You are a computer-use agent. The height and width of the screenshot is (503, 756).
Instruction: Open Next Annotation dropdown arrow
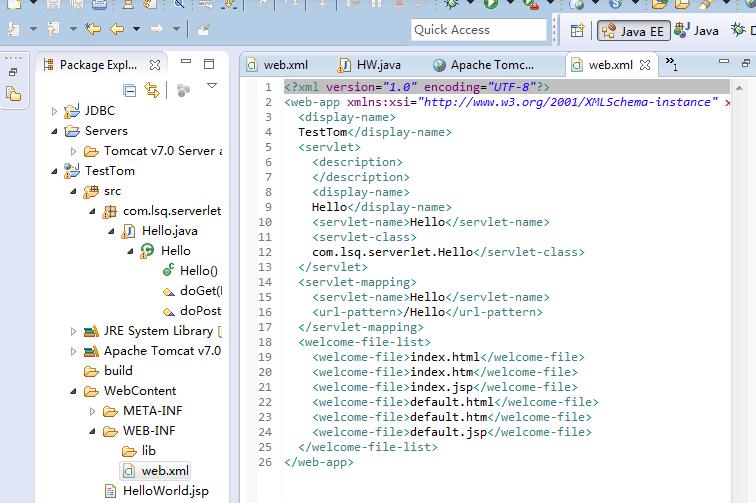coord(33,29)
